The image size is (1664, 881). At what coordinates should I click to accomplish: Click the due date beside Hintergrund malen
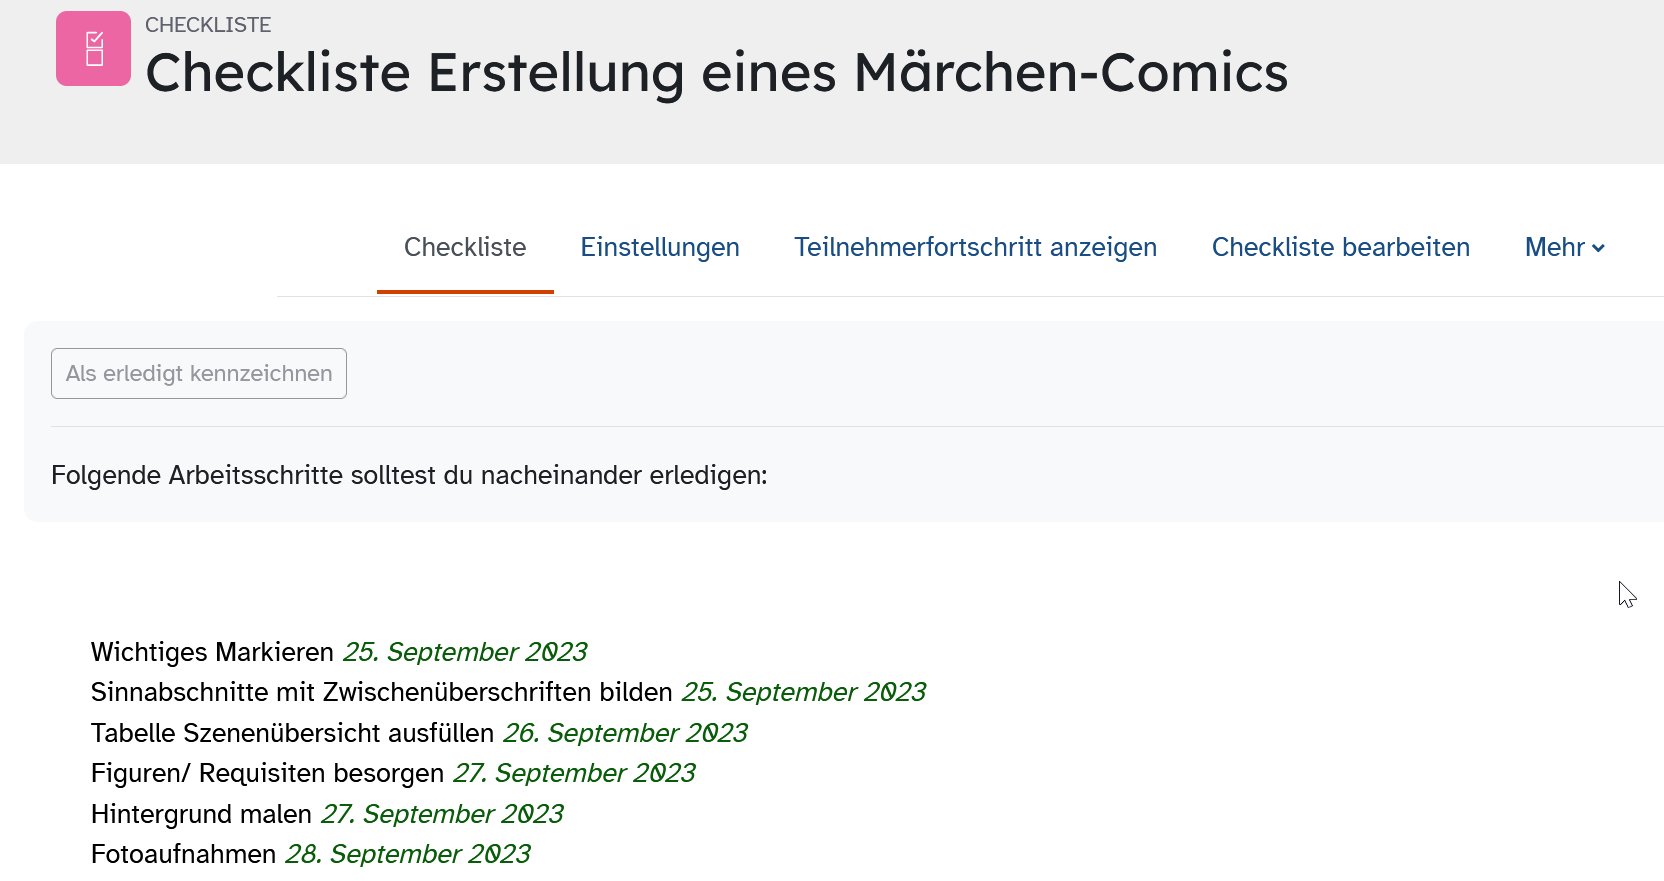442,814
